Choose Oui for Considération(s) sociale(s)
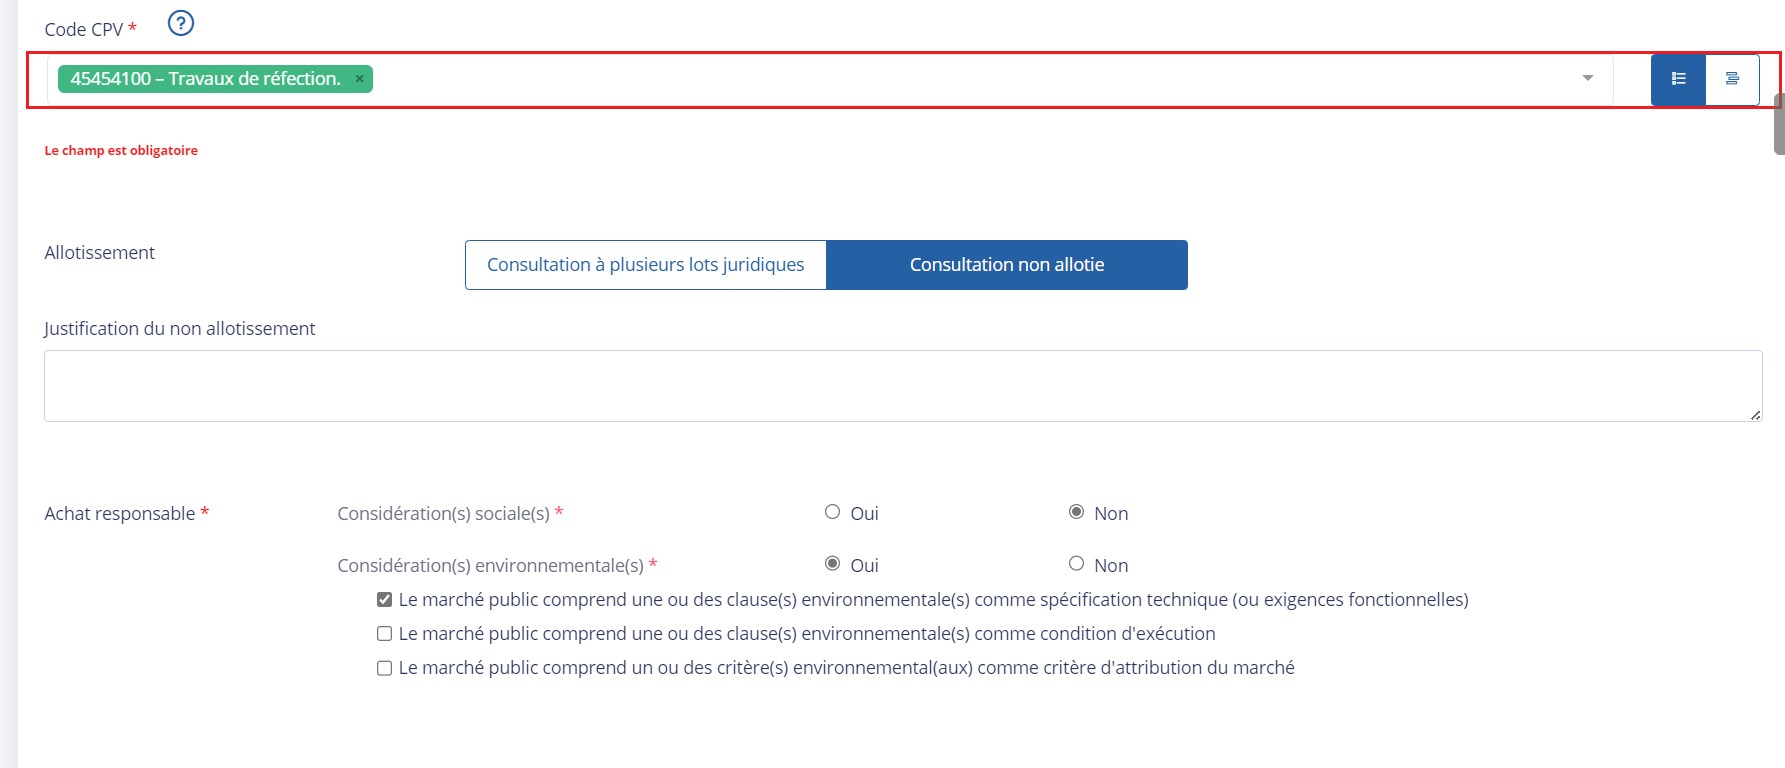 tap(832, 512)
